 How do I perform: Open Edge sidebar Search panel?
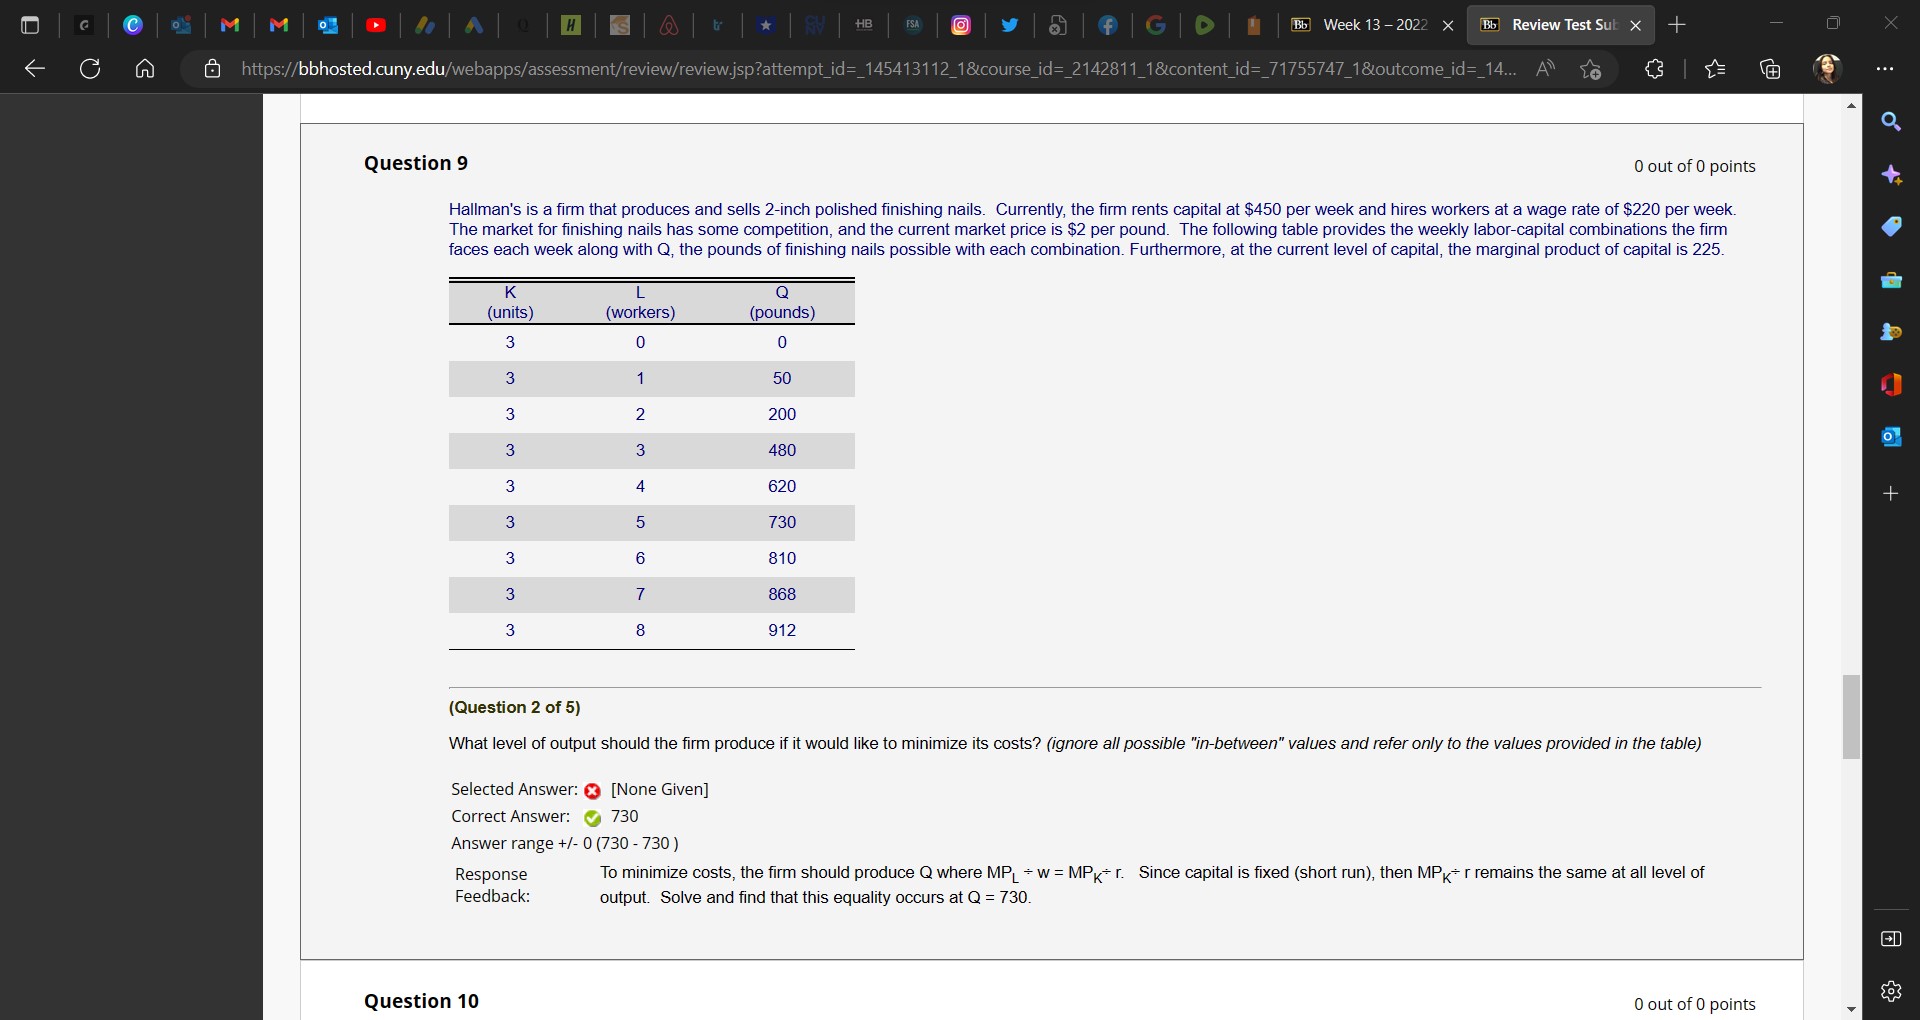(x=1893, y=121)
